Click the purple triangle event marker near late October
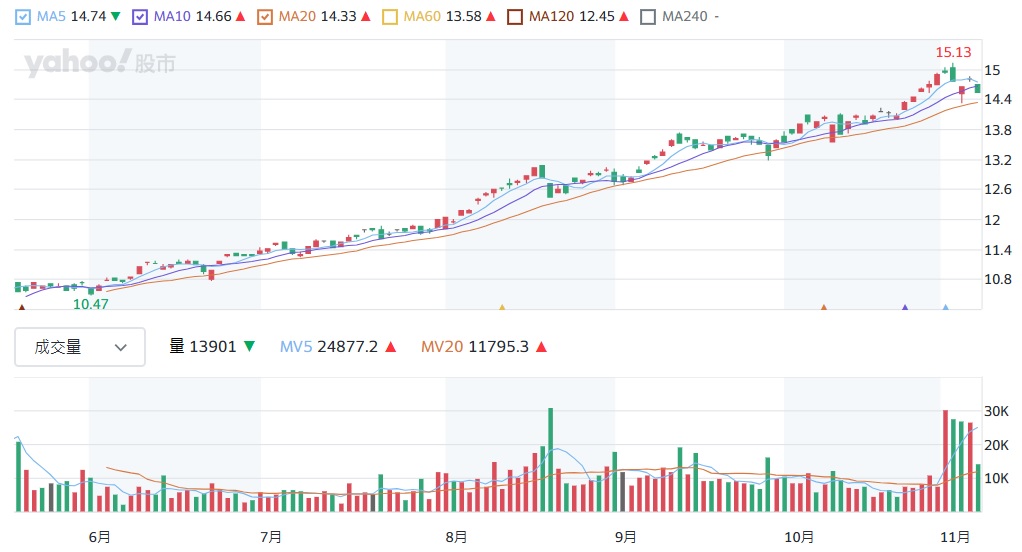The image size is (1022, 552). [905, 308]
